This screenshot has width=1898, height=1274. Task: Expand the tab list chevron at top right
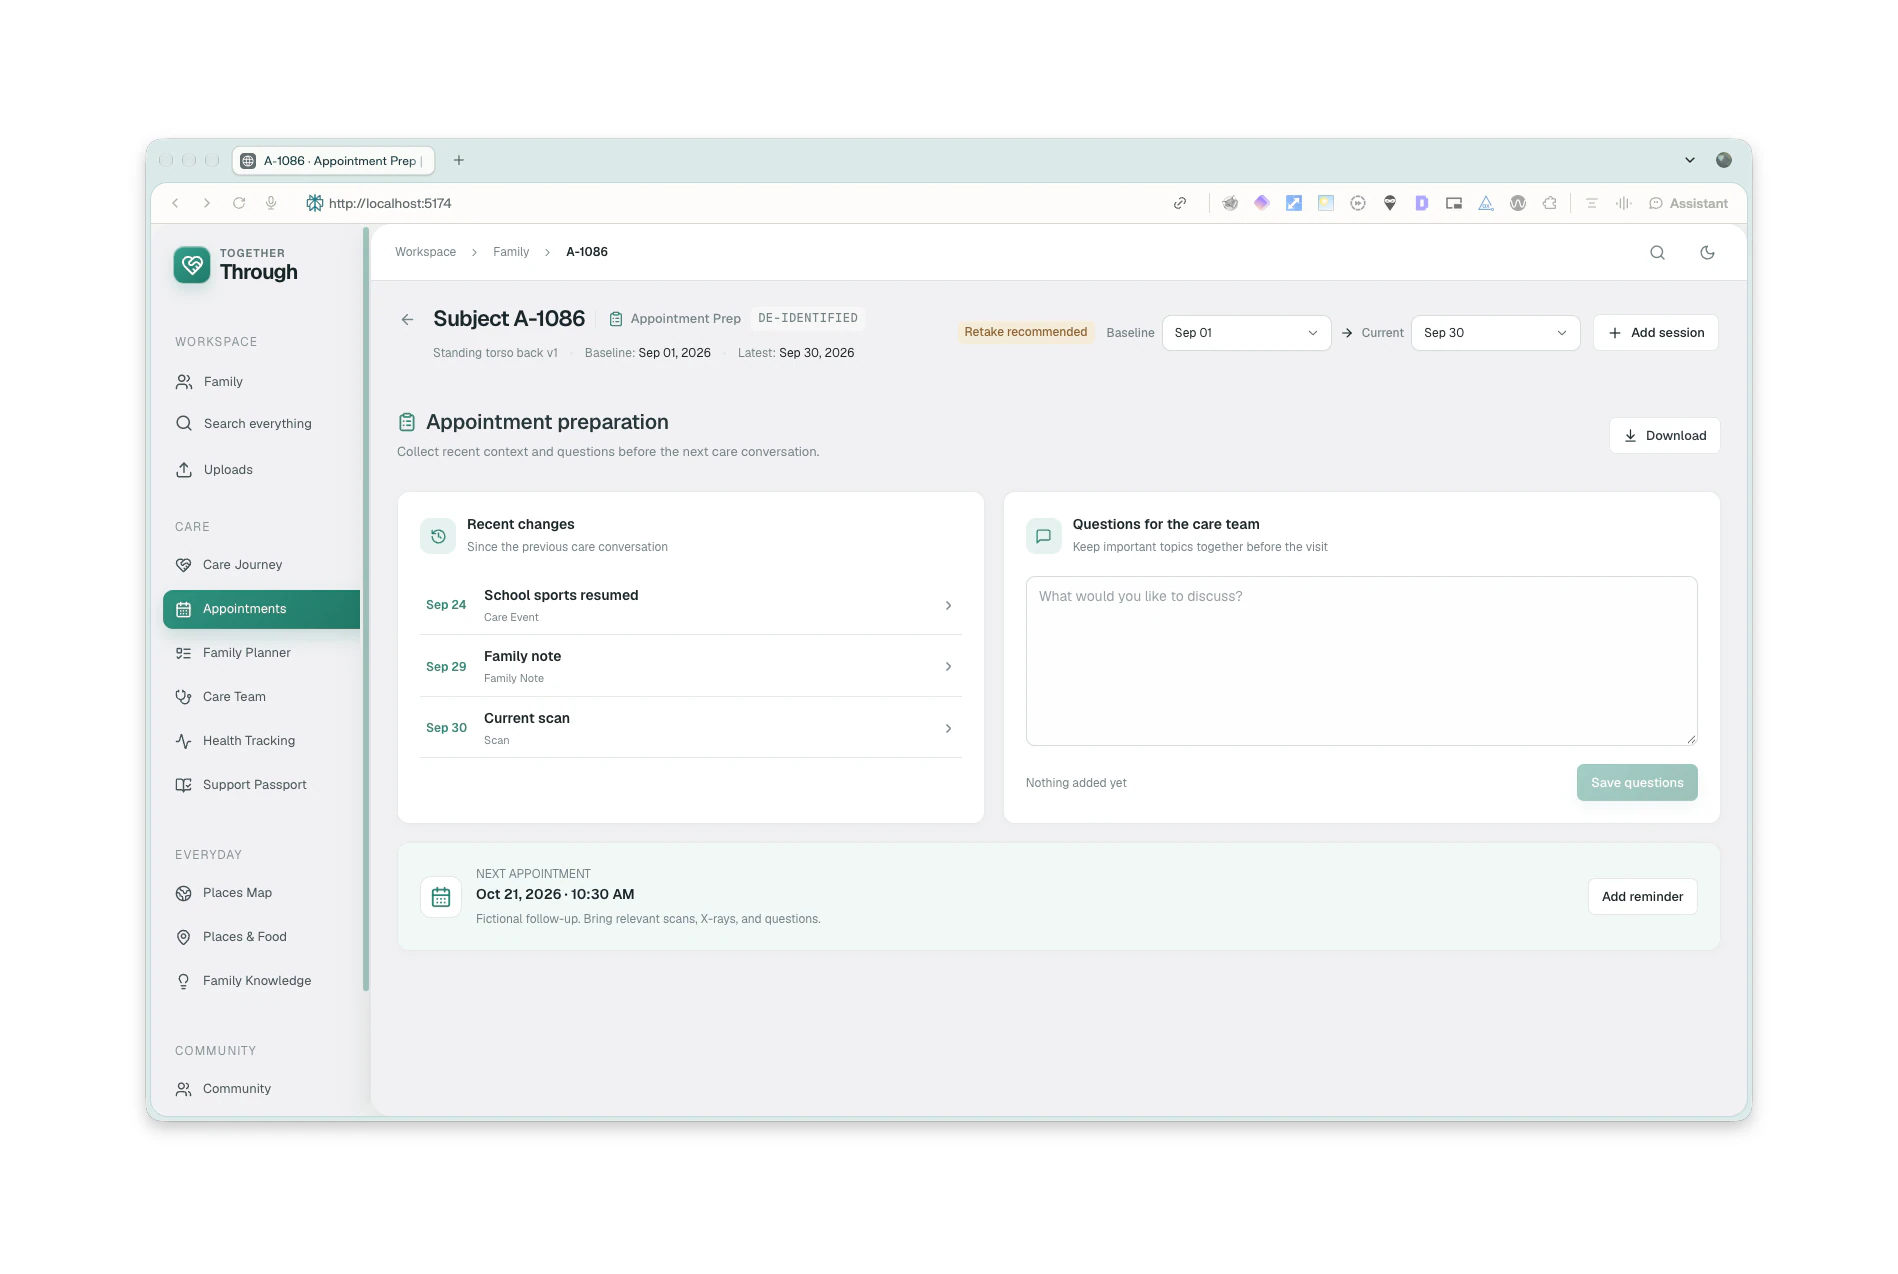click(1690, 160)
